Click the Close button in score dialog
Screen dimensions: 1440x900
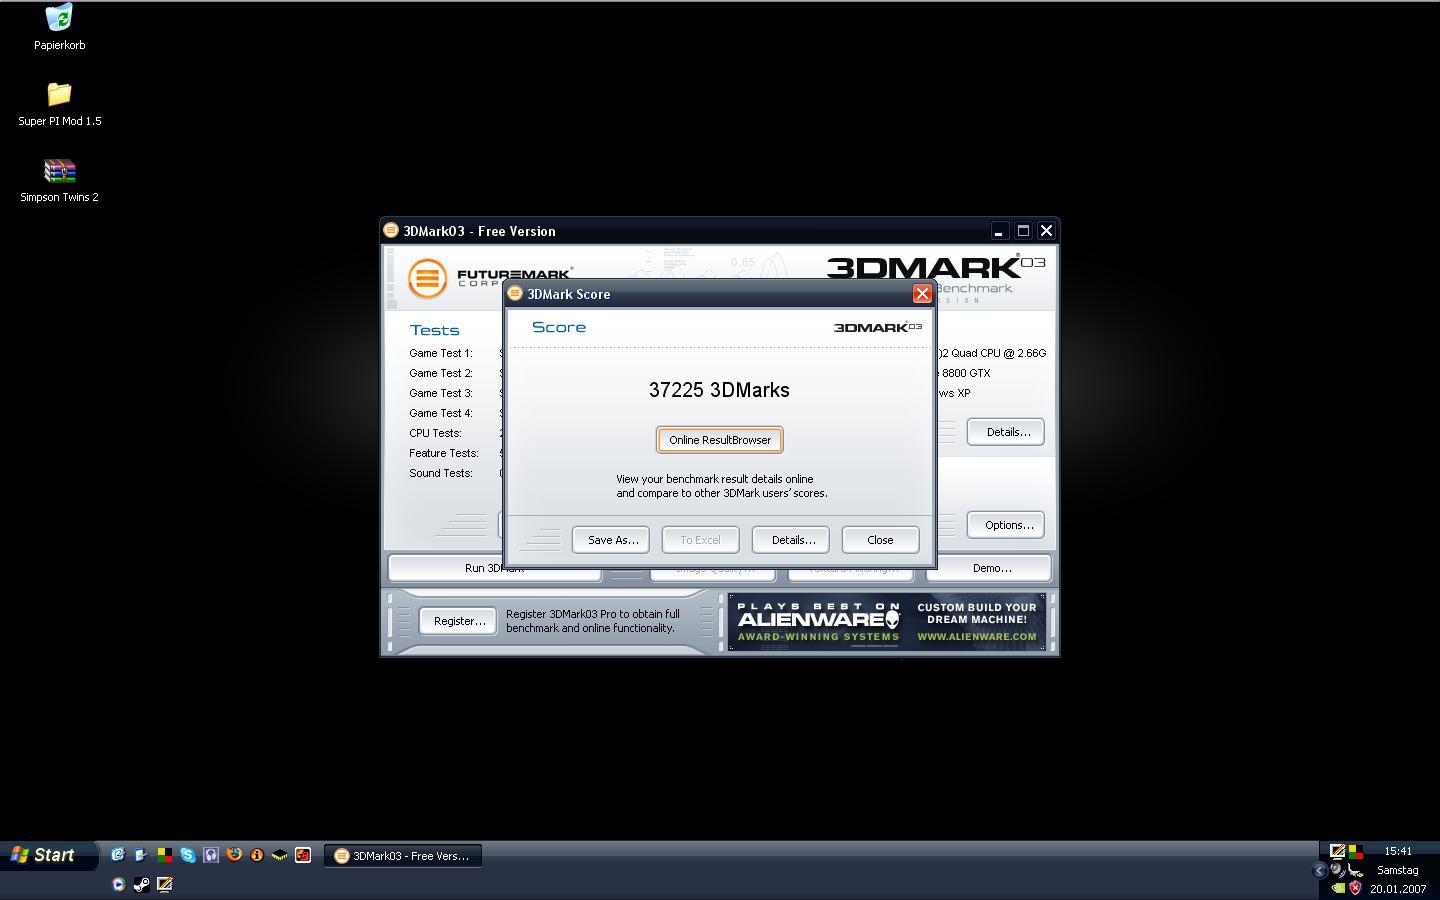(880, 540)
